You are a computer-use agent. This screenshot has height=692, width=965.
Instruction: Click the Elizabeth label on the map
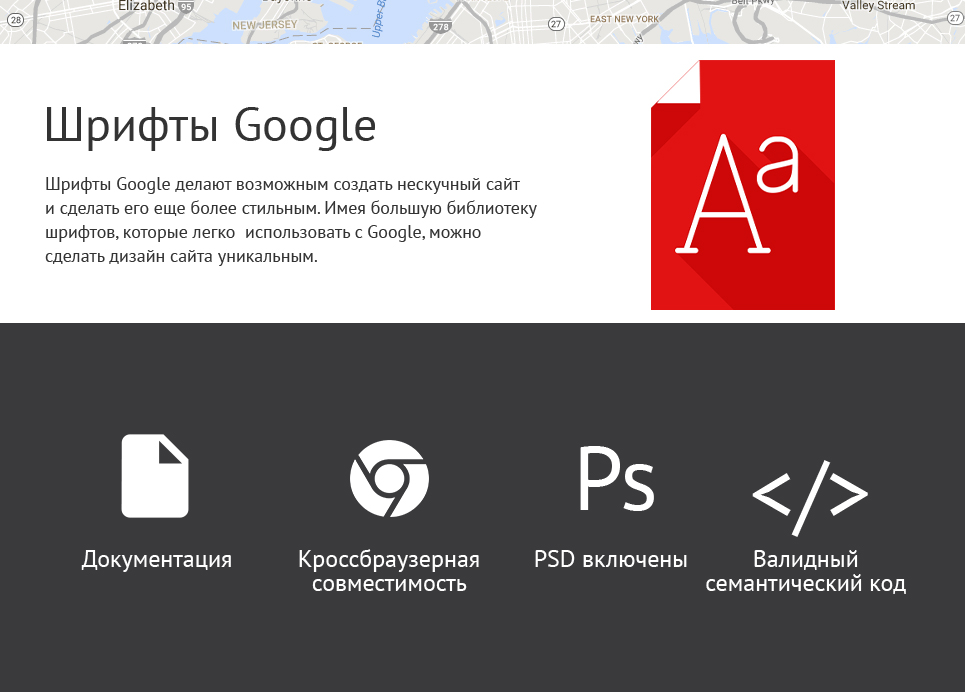click(146, 6)
